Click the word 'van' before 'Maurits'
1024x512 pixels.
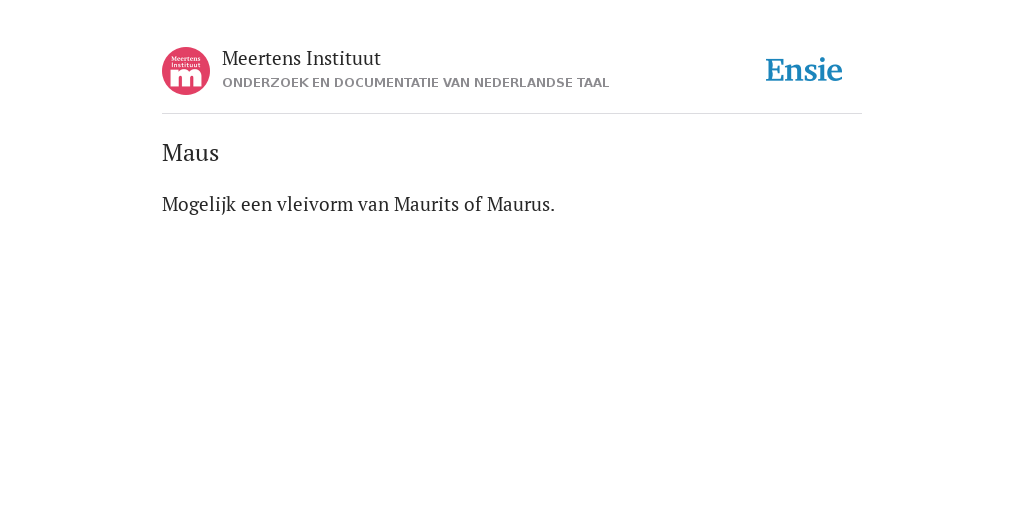point(374,205)
